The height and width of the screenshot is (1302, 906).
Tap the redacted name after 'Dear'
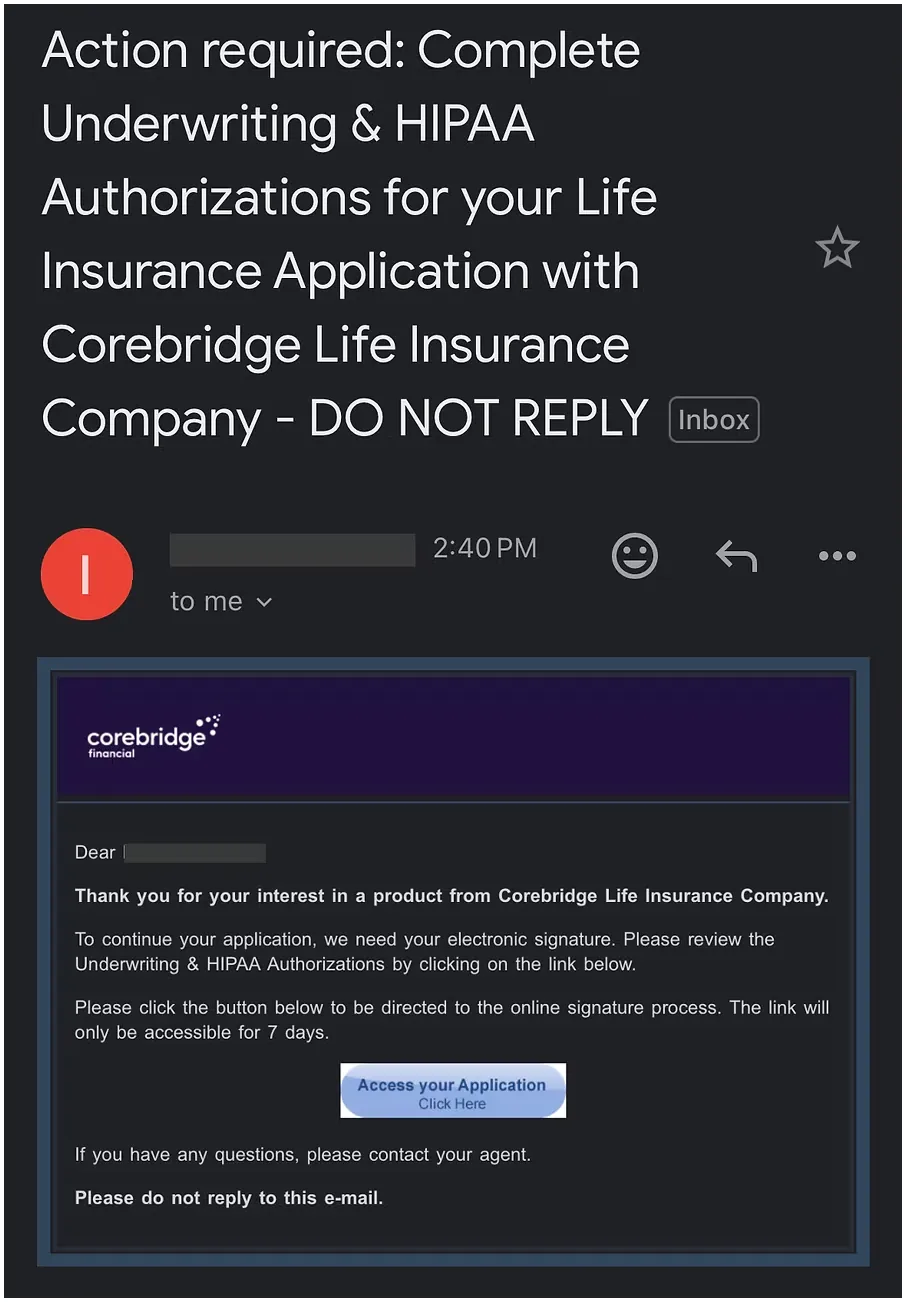pos(195,853)
